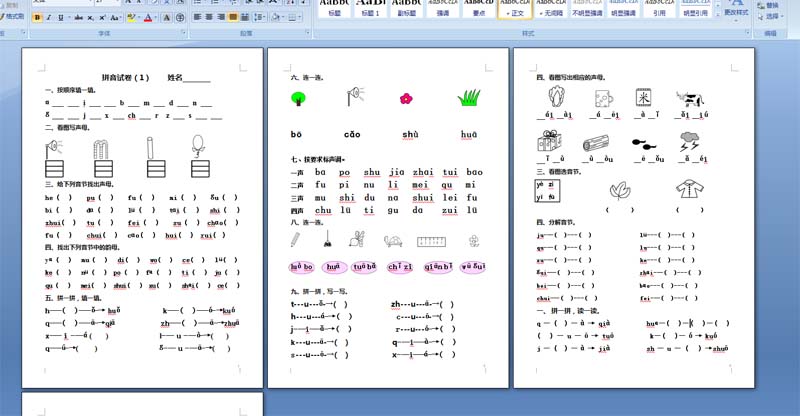Click the styles gallery down arrow
Image resolution: width=800 pixels, height=416 pixels.
pyautogui.click(x=717, y=6)
